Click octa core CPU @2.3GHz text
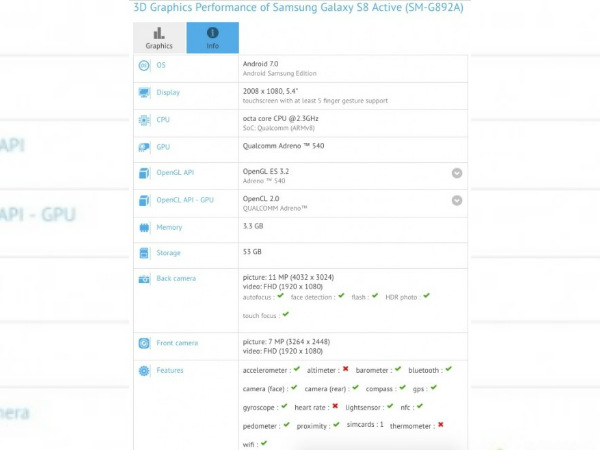600x450 pixels. pyautogui.click(x=280, y=119)
